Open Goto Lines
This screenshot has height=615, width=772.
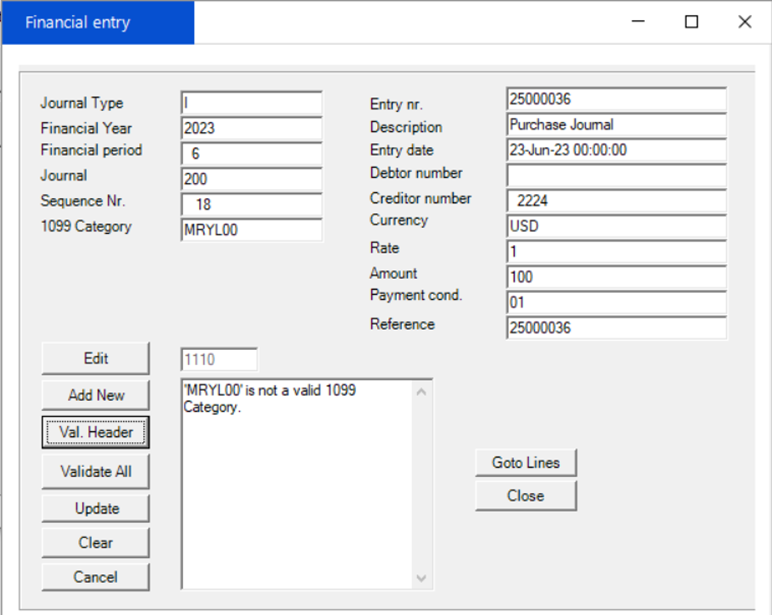(525, 462)
